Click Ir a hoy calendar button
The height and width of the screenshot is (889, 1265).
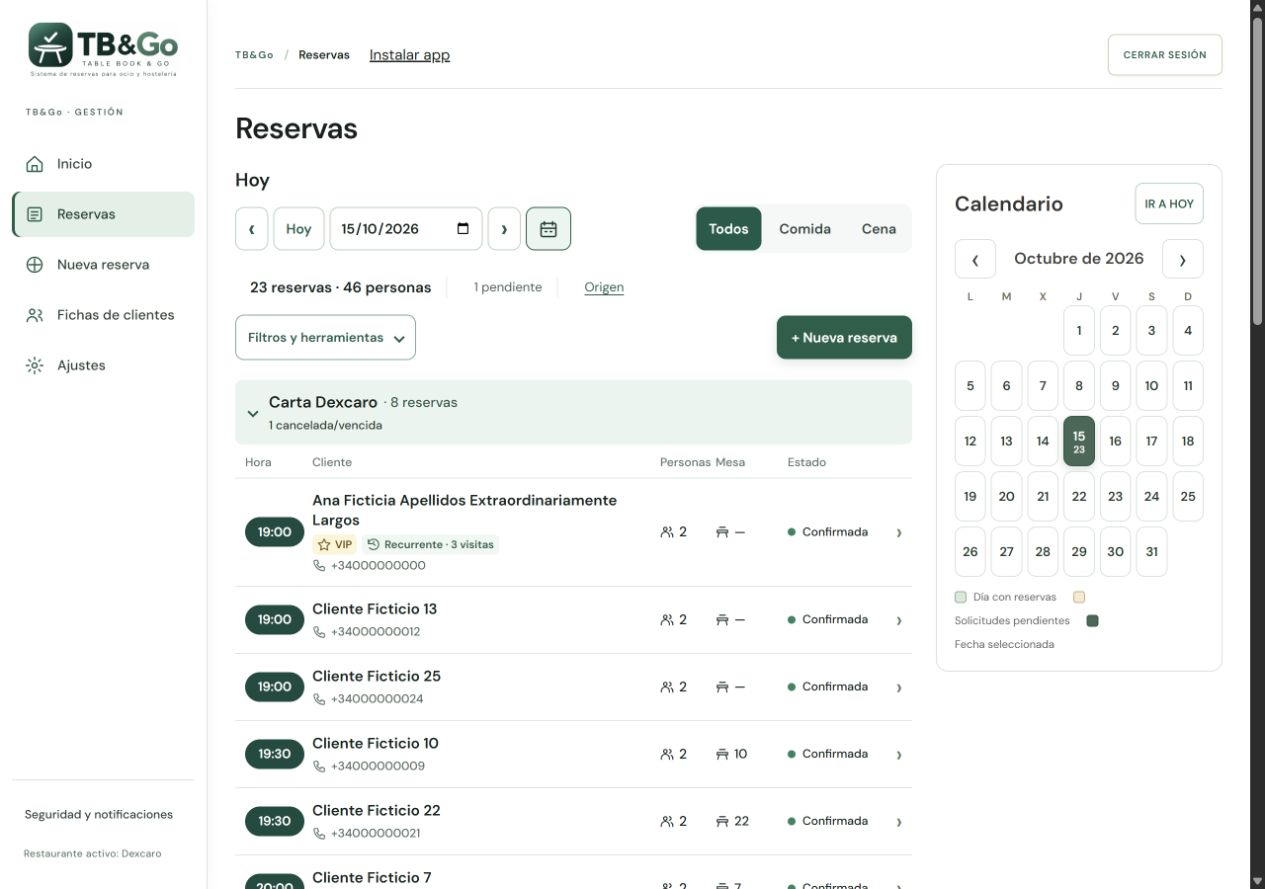point(1169,204)
